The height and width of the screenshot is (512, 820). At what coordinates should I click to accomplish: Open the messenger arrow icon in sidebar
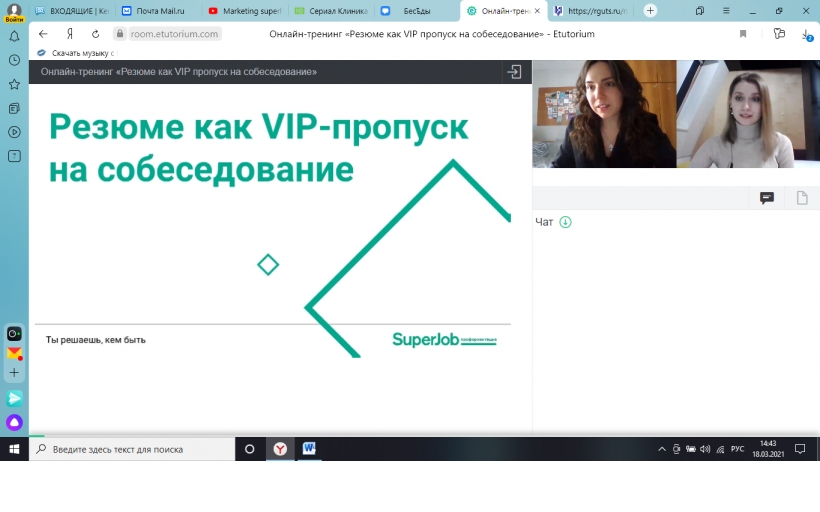pyautogui.click(x=14, y=399)
